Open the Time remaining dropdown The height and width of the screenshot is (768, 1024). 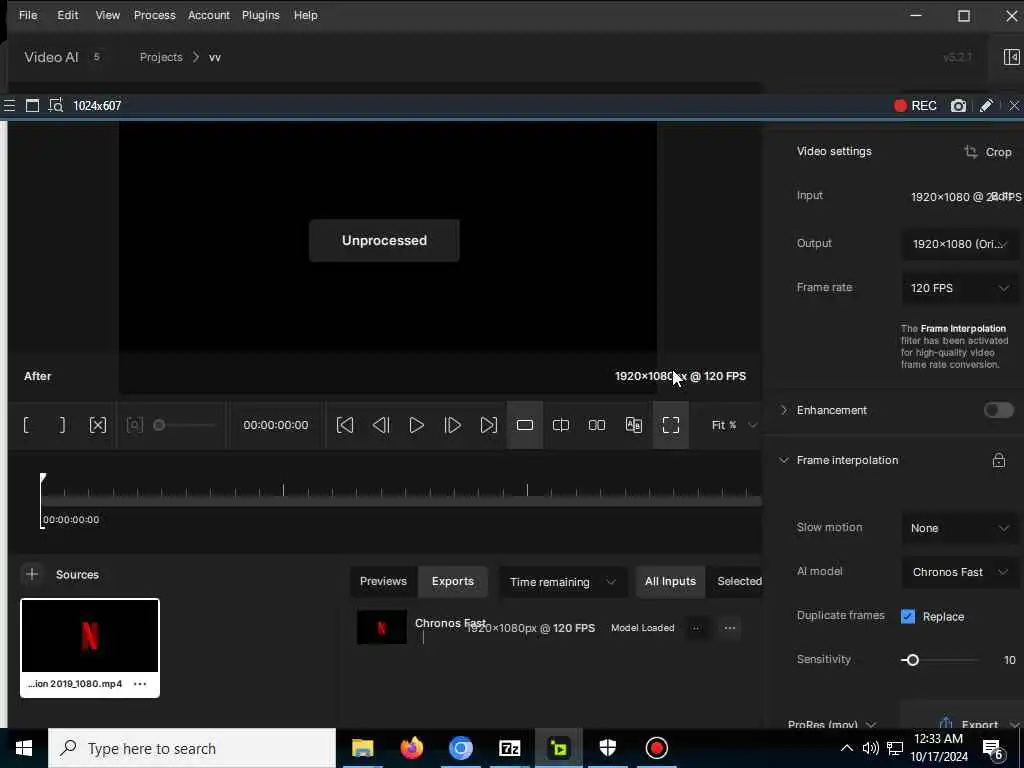[x=562, y=583]
